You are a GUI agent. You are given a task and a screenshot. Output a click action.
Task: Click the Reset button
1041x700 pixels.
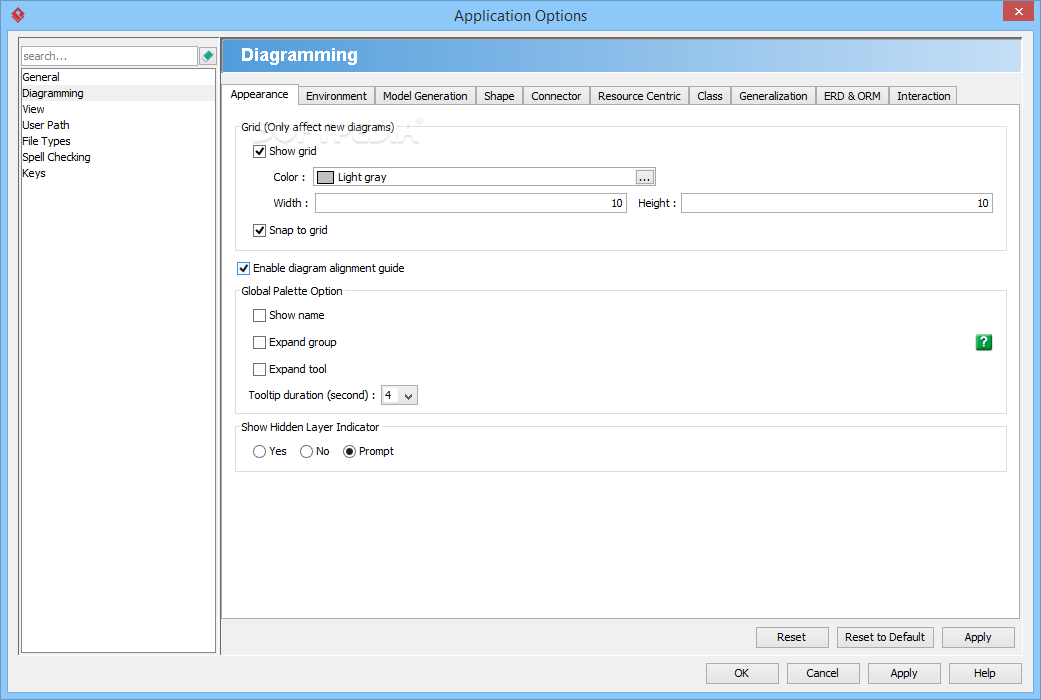792,638
